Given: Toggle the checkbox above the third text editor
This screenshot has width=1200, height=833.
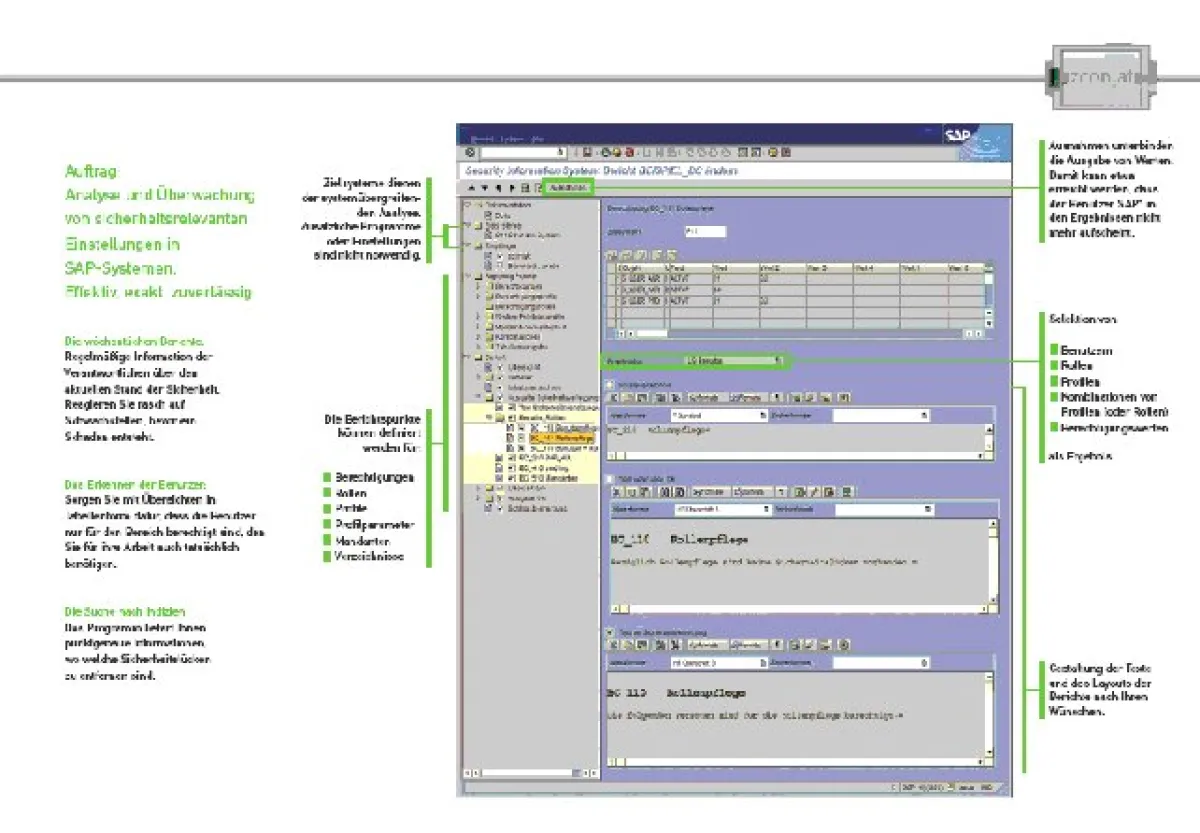Looking at the screenshot, I should [x=610, y=632].
